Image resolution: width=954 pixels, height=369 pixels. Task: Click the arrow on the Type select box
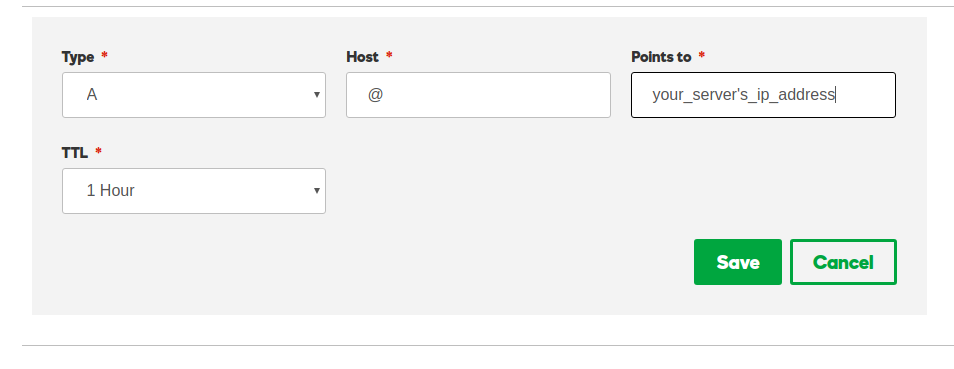pos(316,95)
